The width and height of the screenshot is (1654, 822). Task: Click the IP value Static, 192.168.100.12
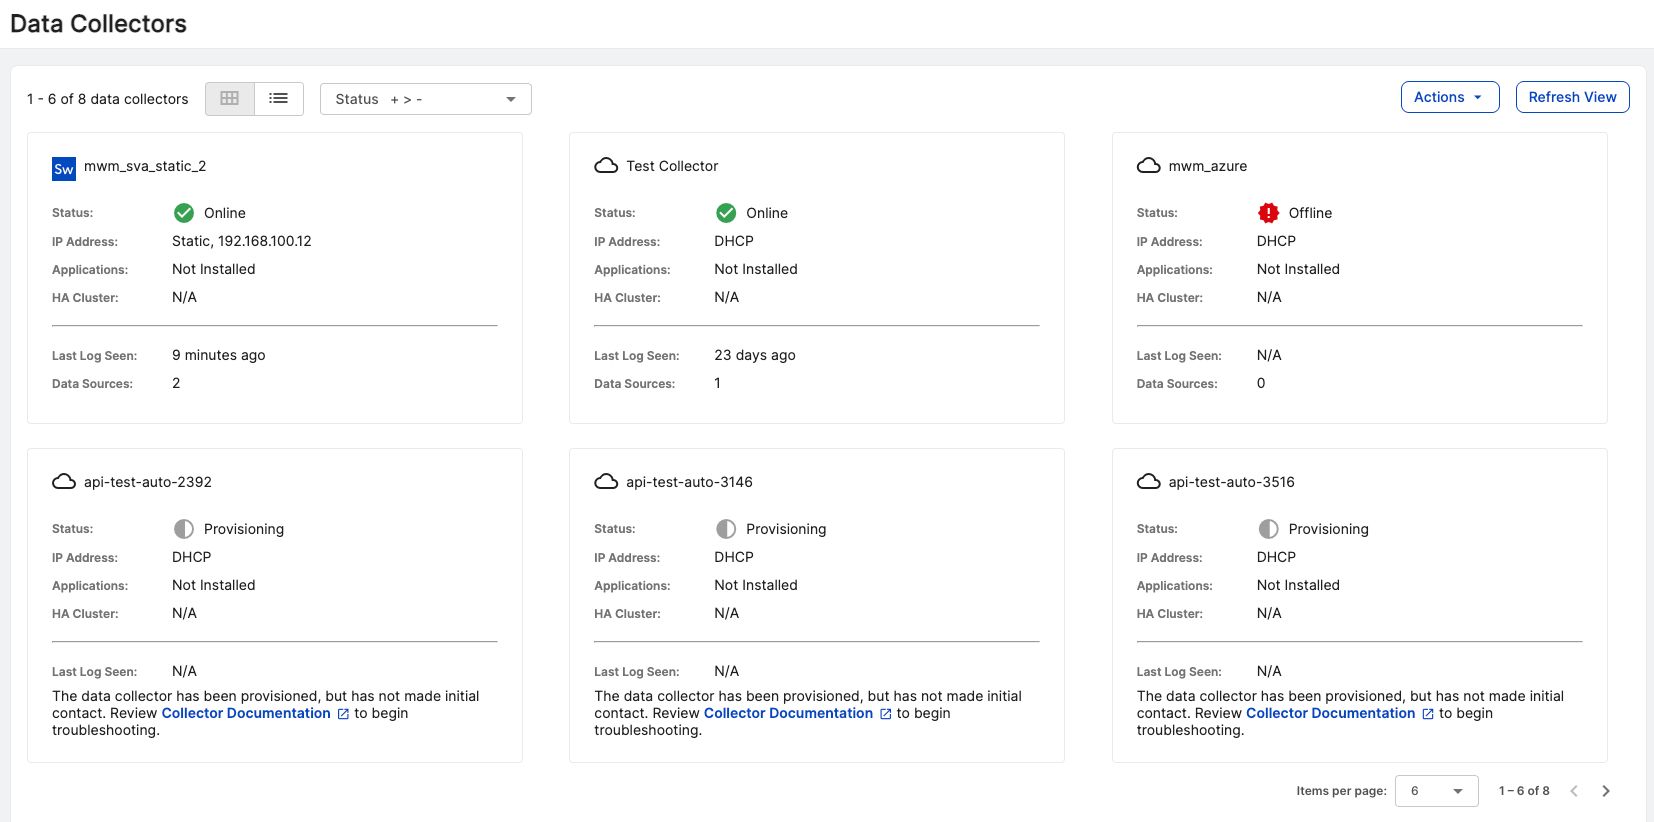pyautogui.click(x=242, y=241)
